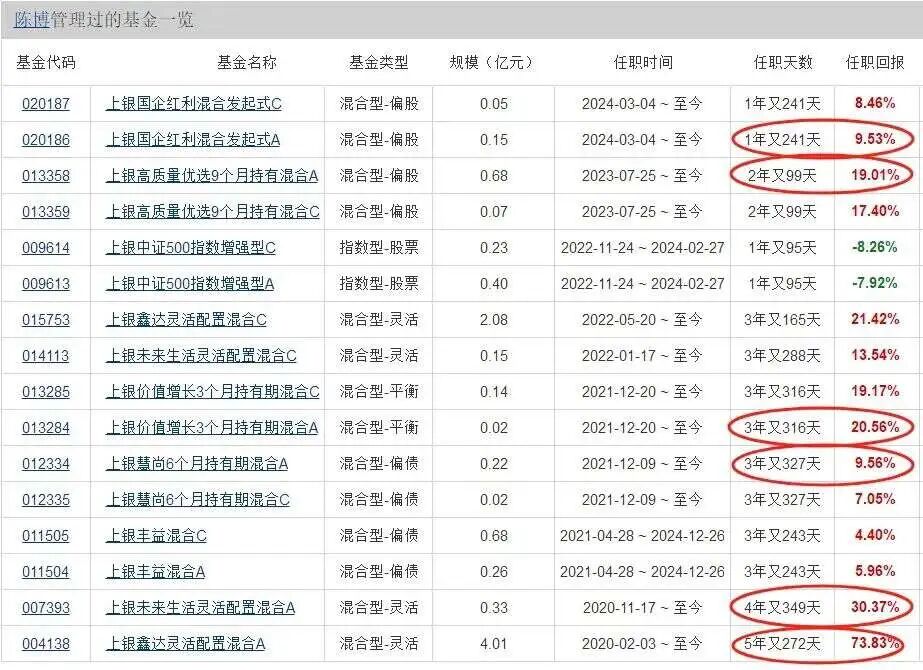
Task: Open fund 上银高质量优选9个月持有混合A
Action: pos(212,176)
